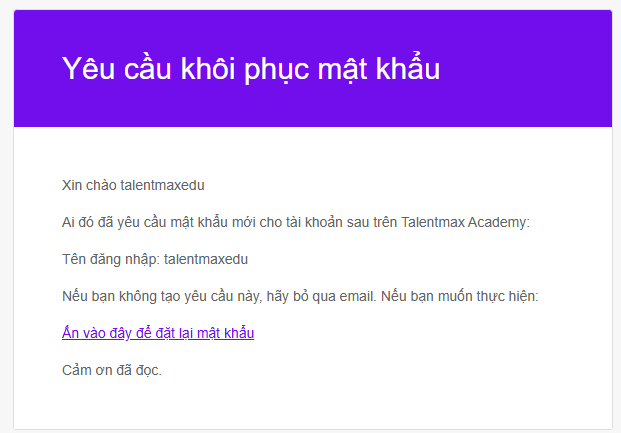Click the phrase "Nếu bạn muốn thực hiện:"

(475, 296)
